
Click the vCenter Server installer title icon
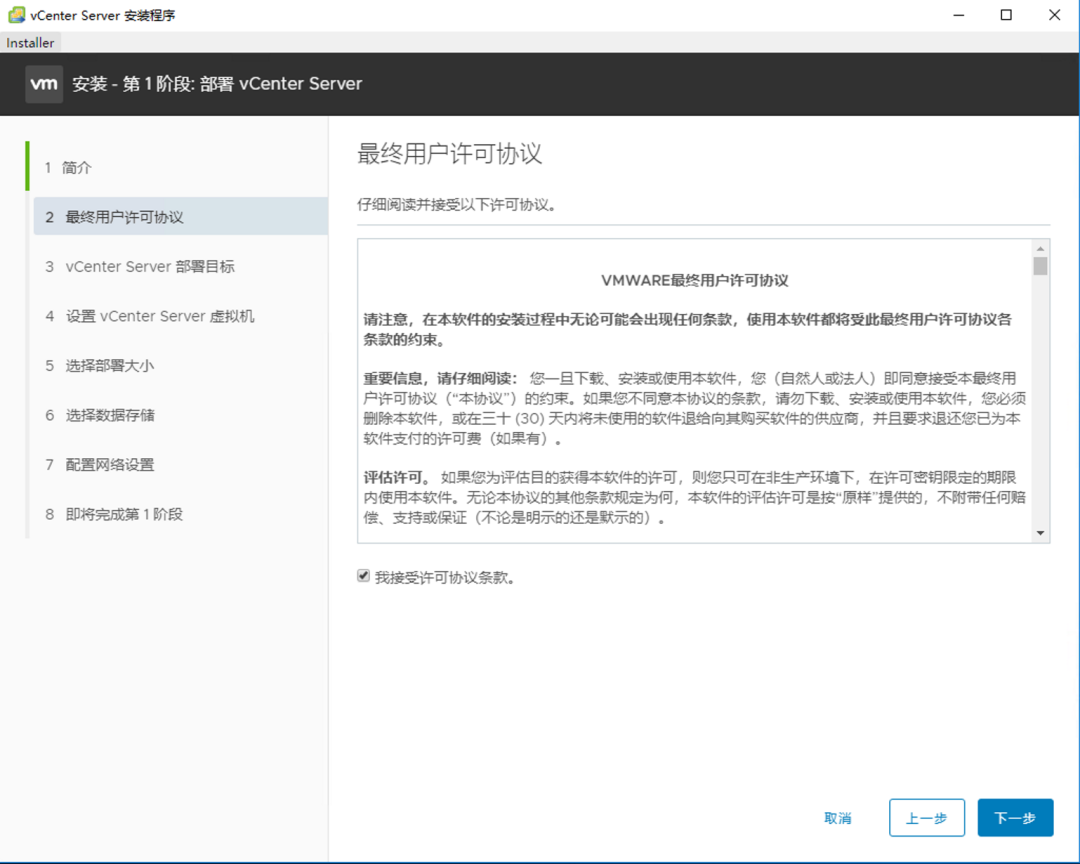tap(17, 14)
